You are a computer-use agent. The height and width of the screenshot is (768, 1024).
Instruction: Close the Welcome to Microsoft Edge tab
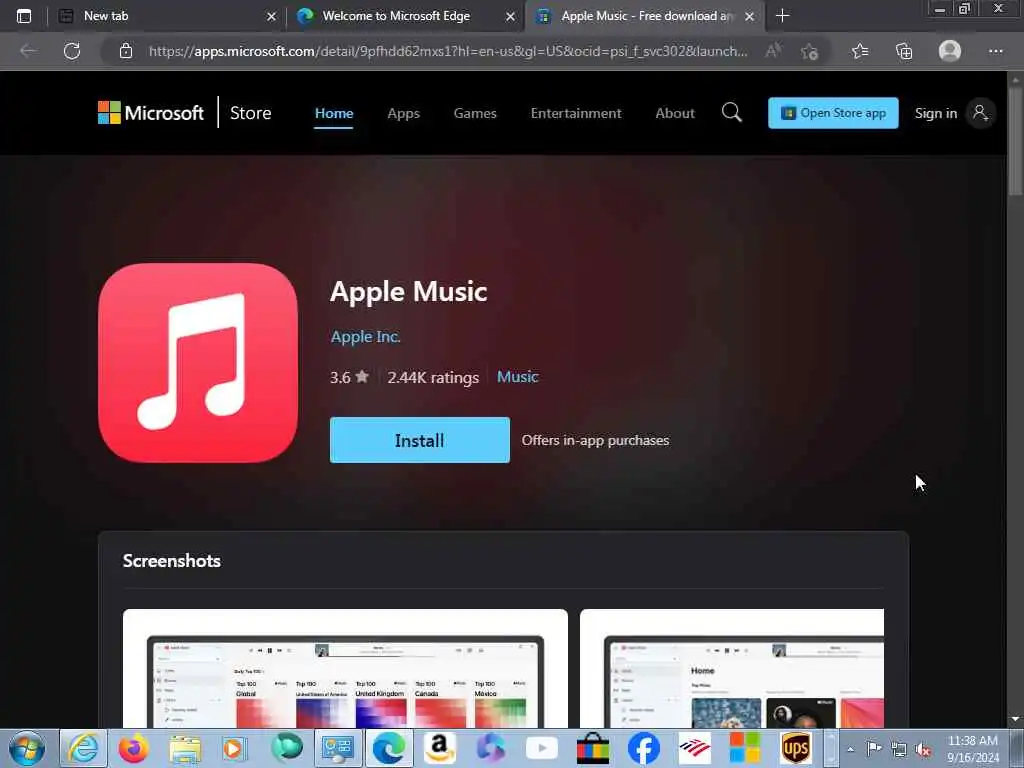pyautogui.click(x=510, y=16)
